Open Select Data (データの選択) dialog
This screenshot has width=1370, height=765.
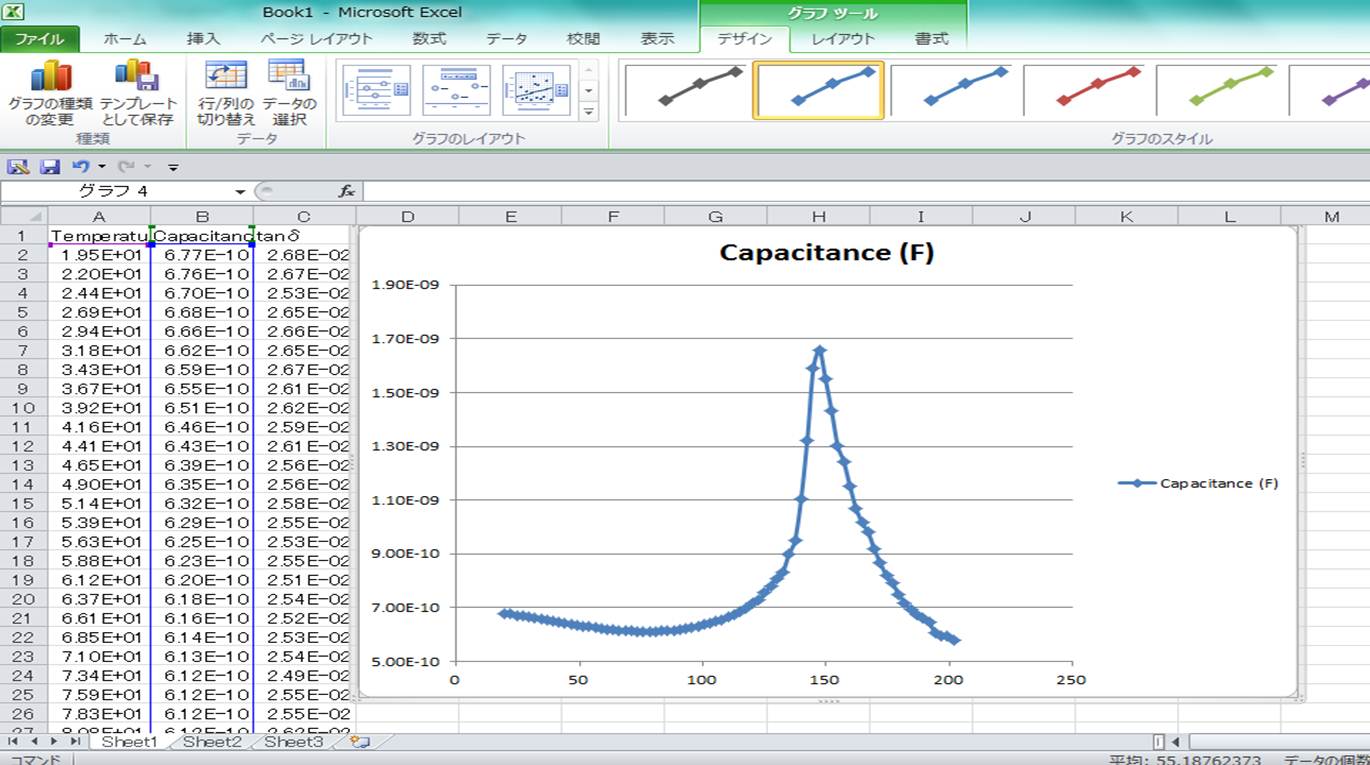click(x=289, y=92)
